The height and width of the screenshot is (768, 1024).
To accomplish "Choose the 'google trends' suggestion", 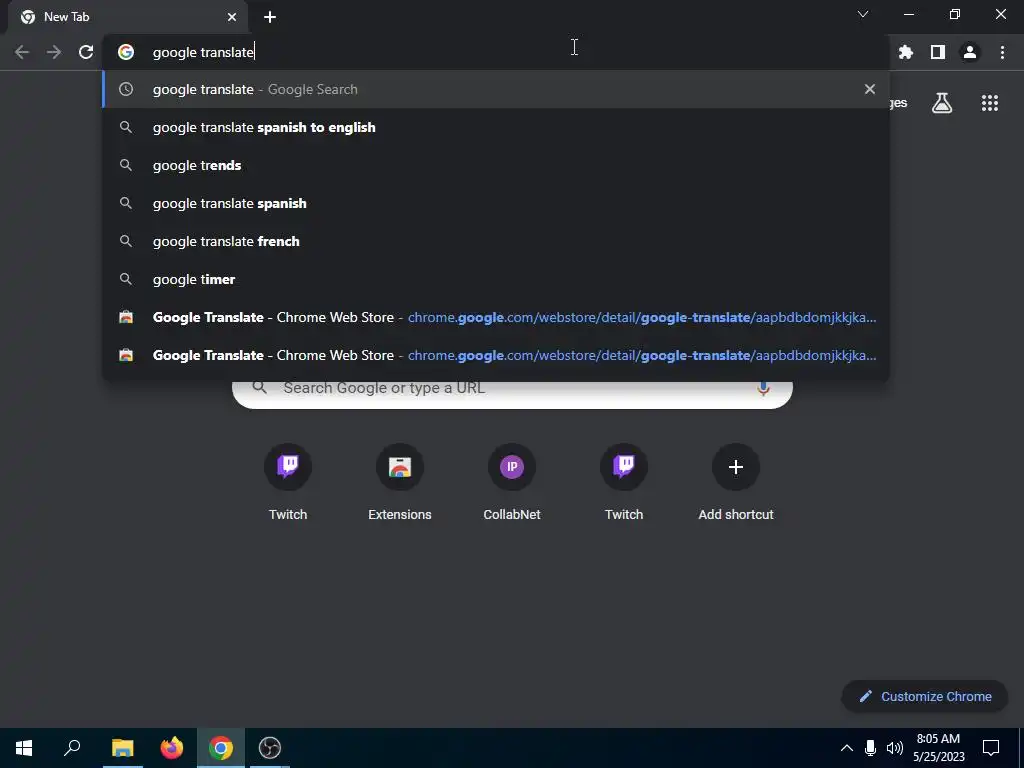I will (x=496, y=165).
